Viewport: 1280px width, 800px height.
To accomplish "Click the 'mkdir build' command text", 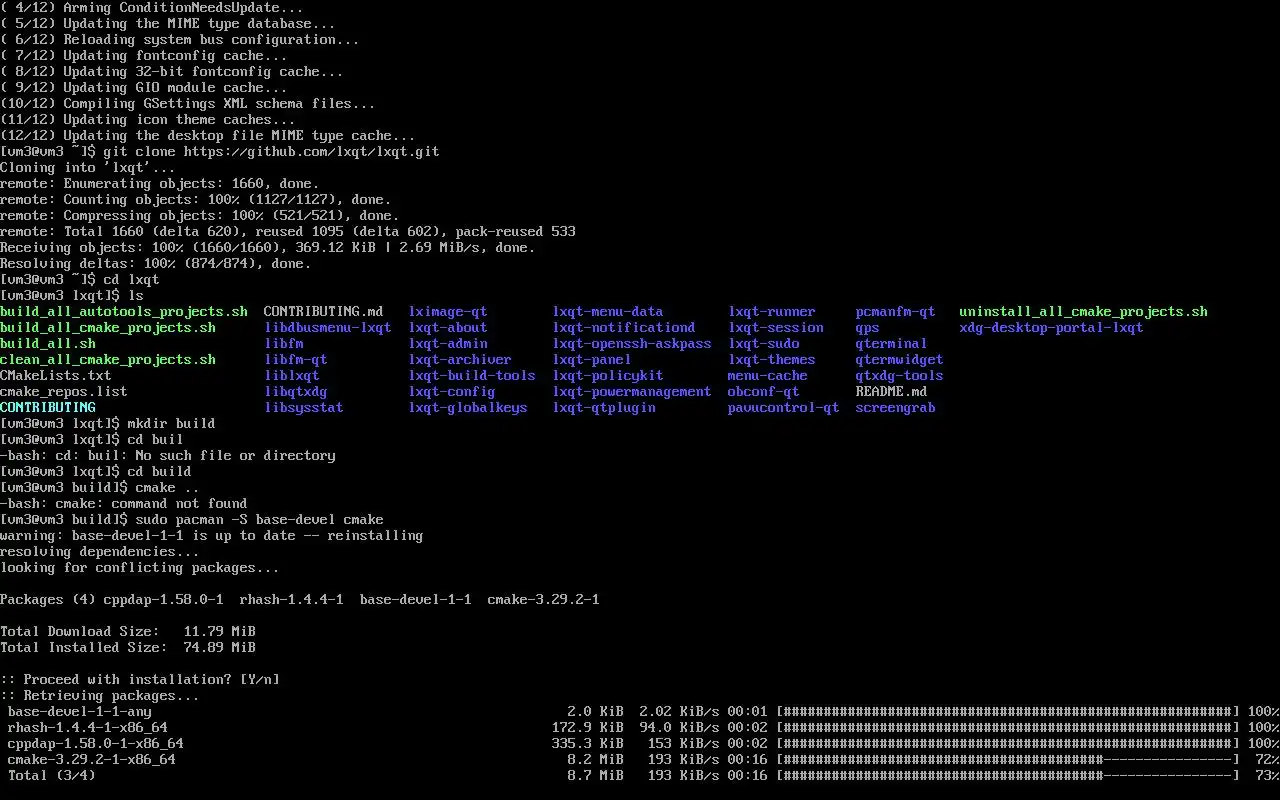I will (x=172, y=424).
